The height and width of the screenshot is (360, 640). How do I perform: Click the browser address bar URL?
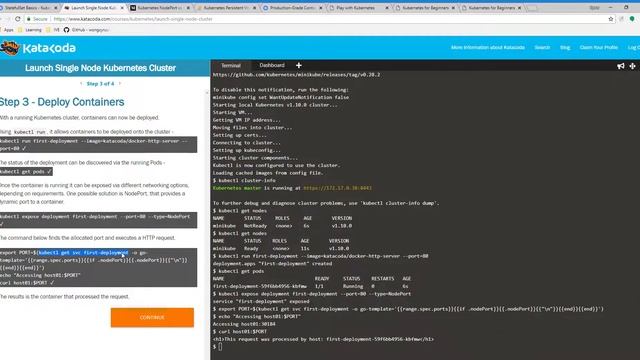(133, 19)
